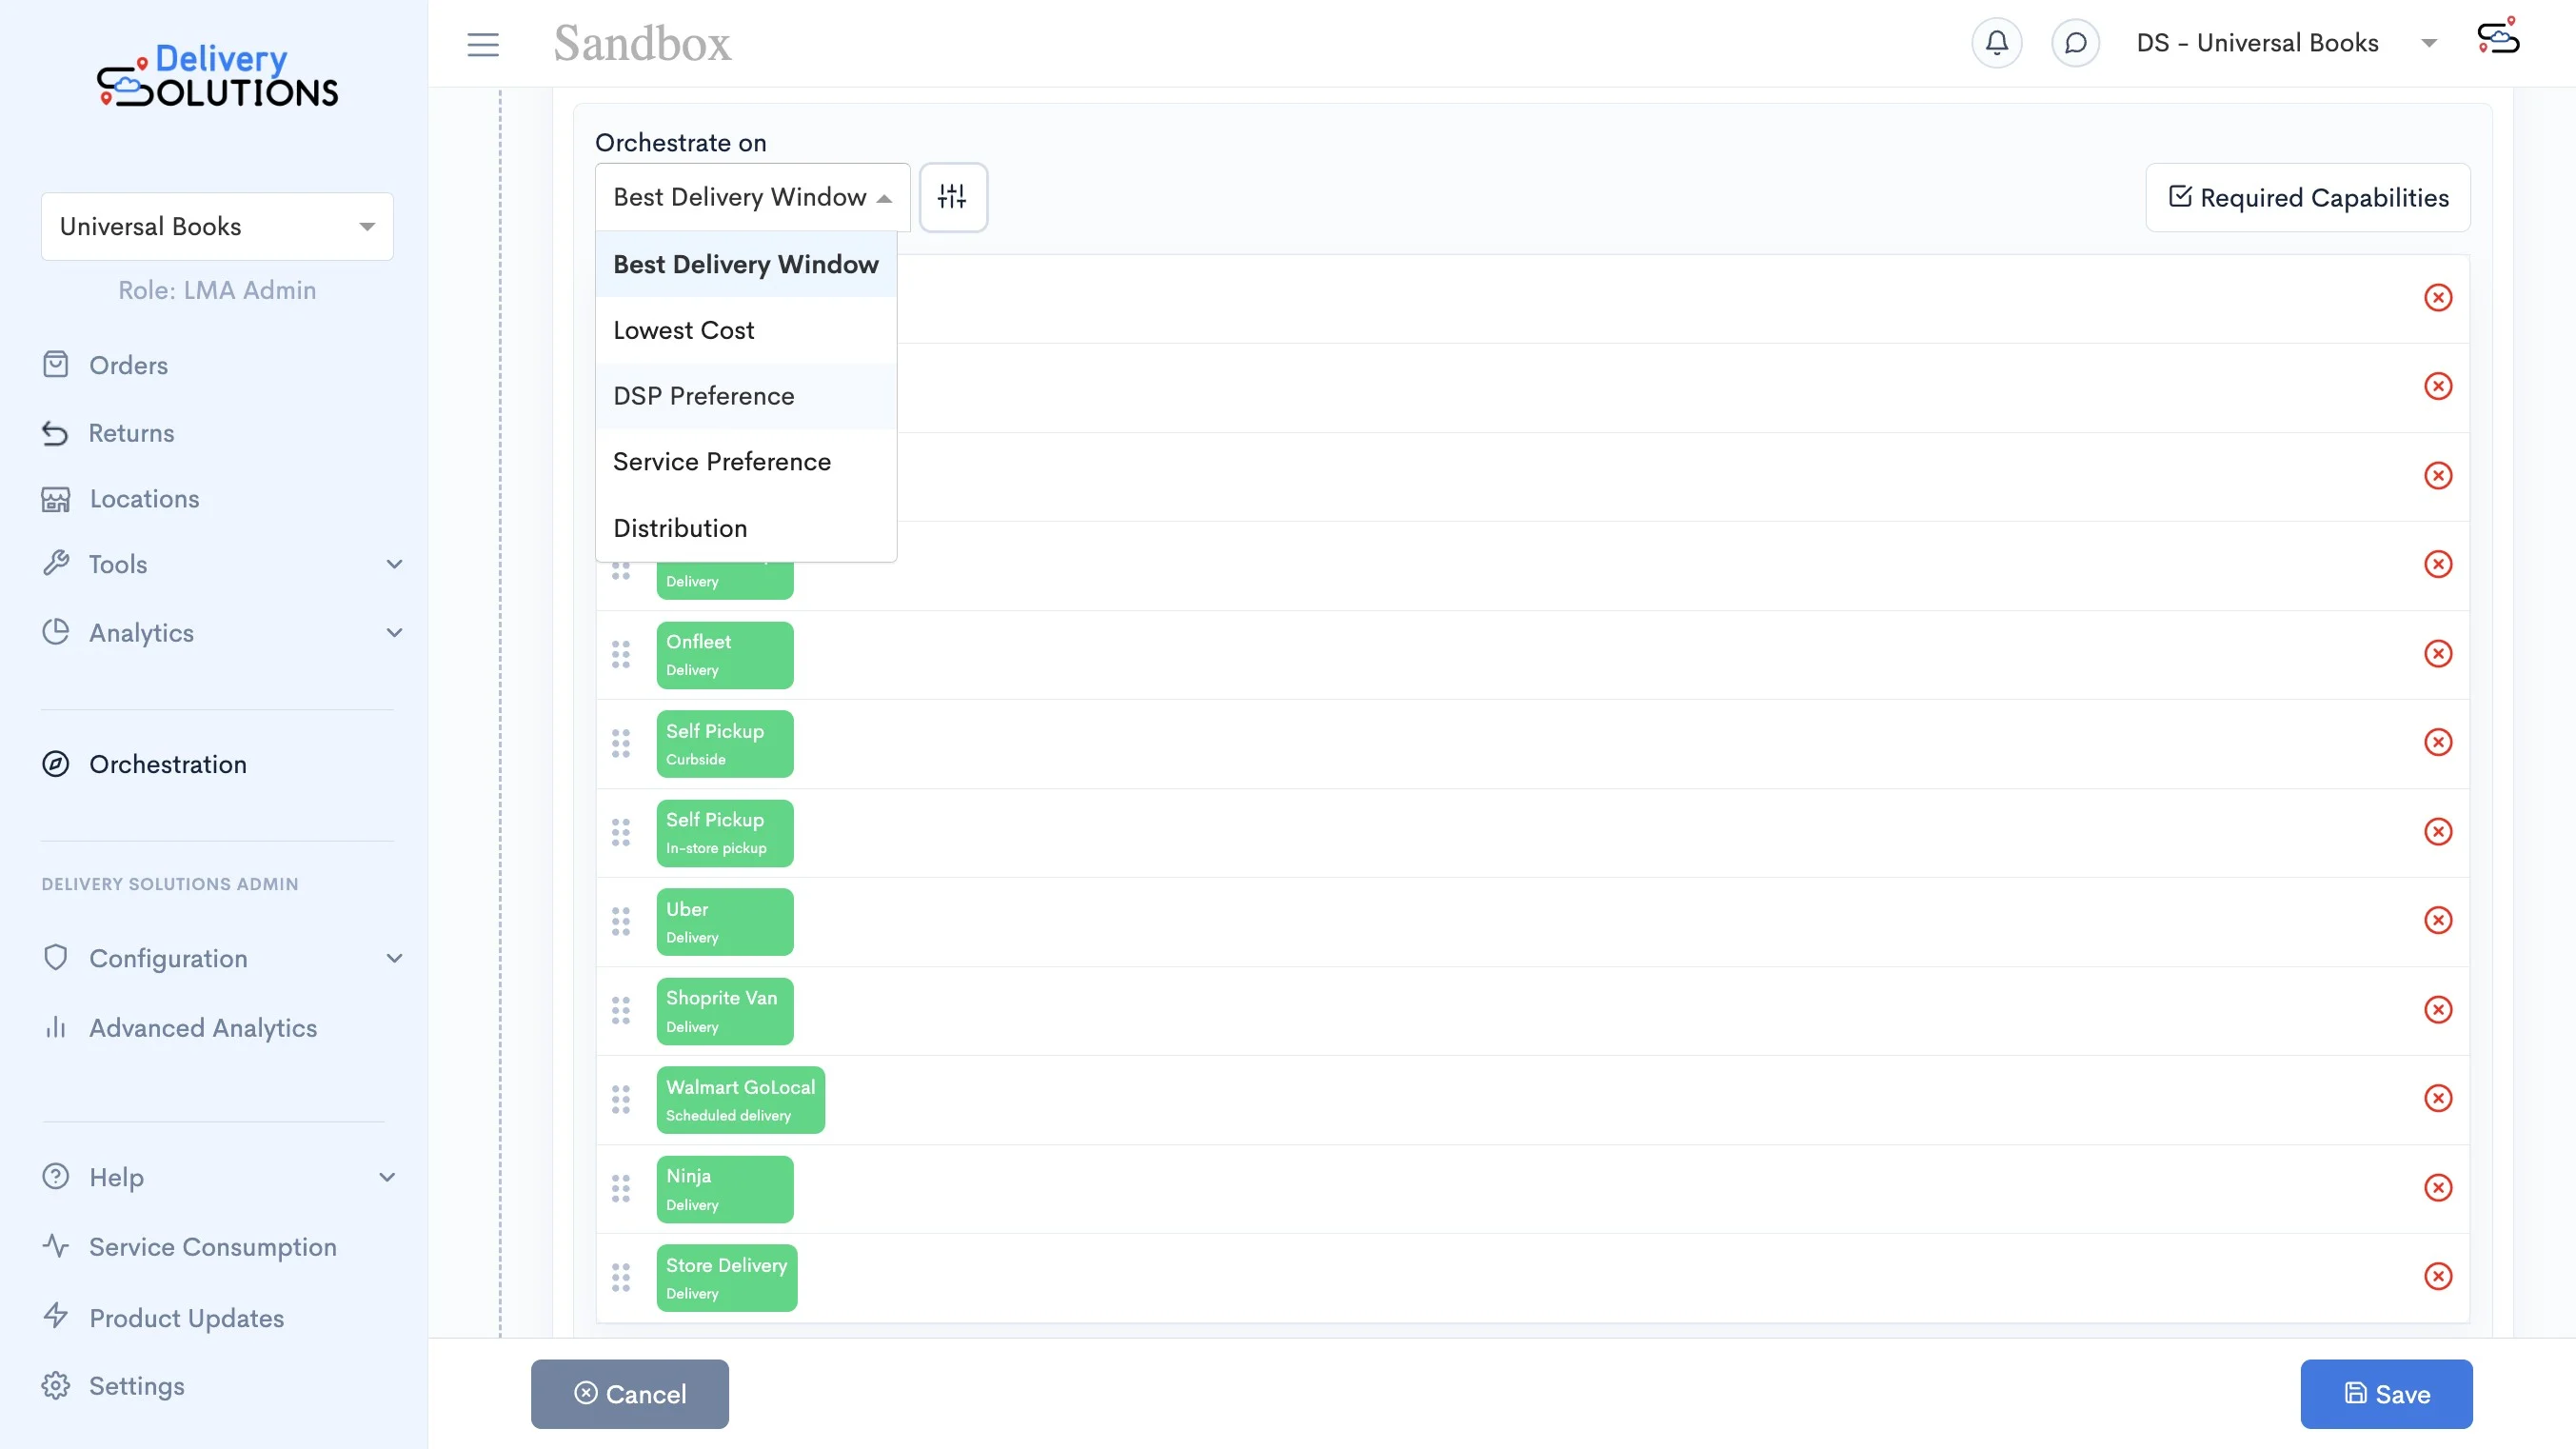Remove the Walmart GoLocal row
Screen dimensions: 2576x1449
pyautogui.click(x=2438, y=1098)
